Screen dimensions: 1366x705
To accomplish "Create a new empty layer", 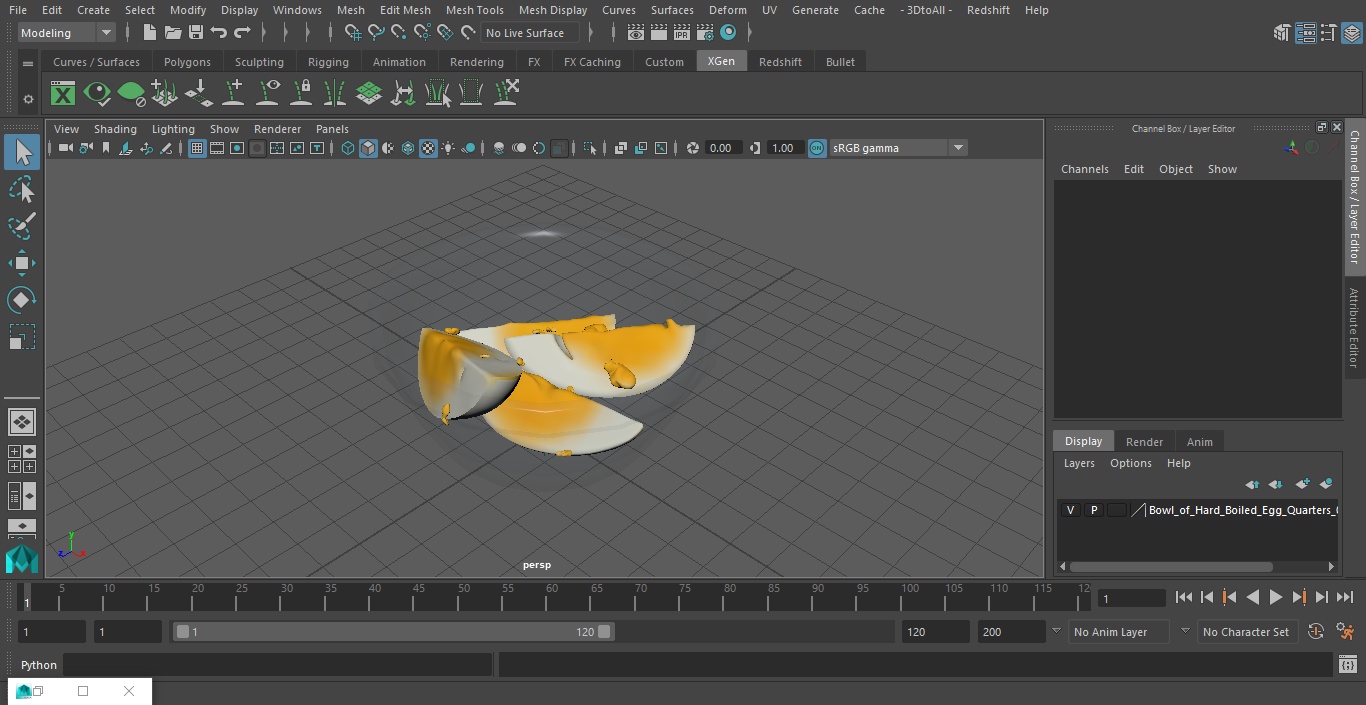I will 1301,484.
